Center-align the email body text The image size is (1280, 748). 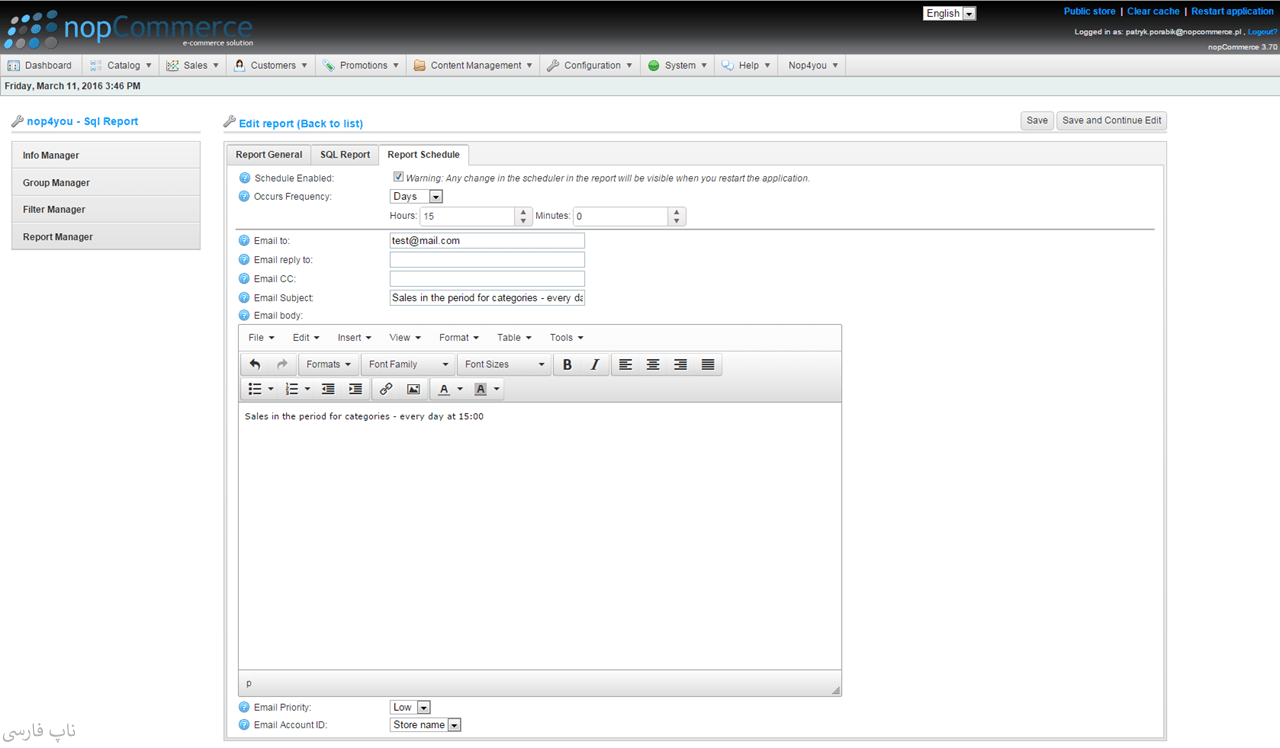(x=653, y=365)
